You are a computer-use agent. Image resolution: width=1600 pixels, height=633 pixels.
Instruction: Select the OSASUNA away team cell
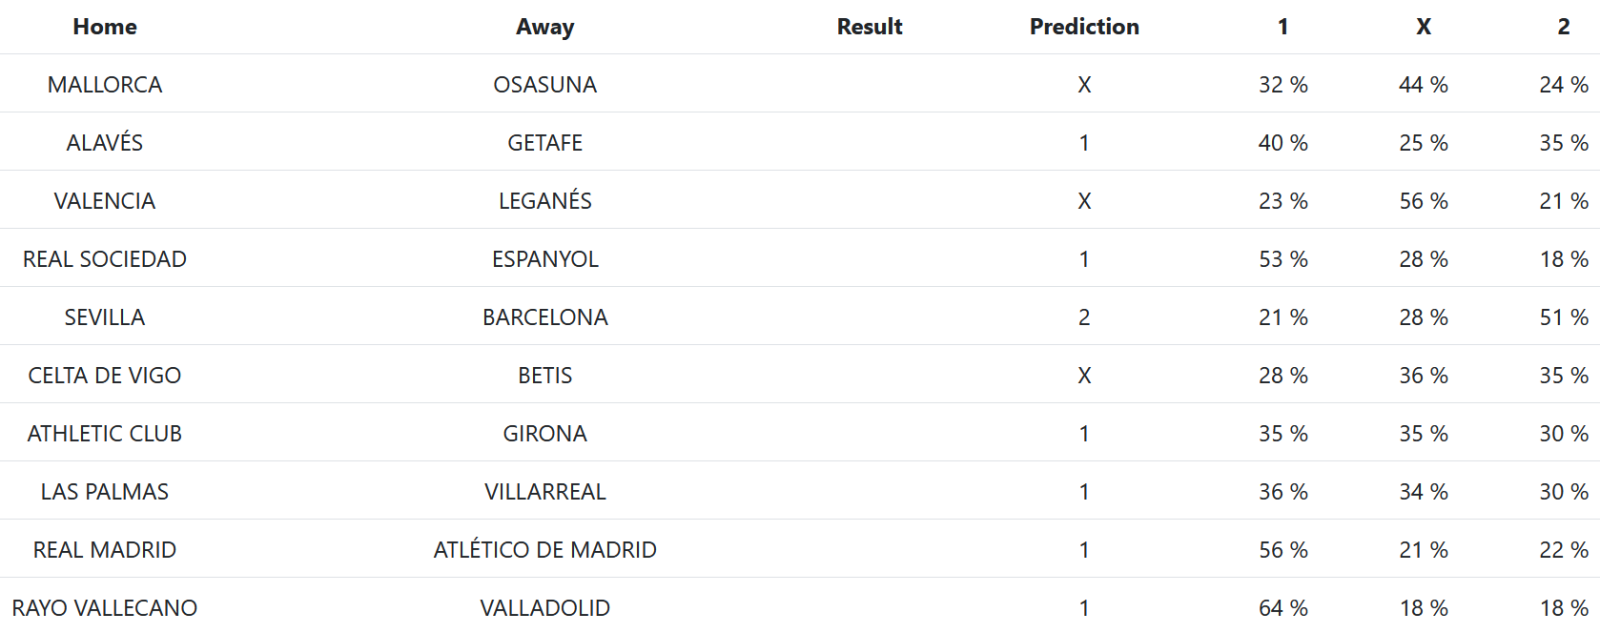coord(544,85)
